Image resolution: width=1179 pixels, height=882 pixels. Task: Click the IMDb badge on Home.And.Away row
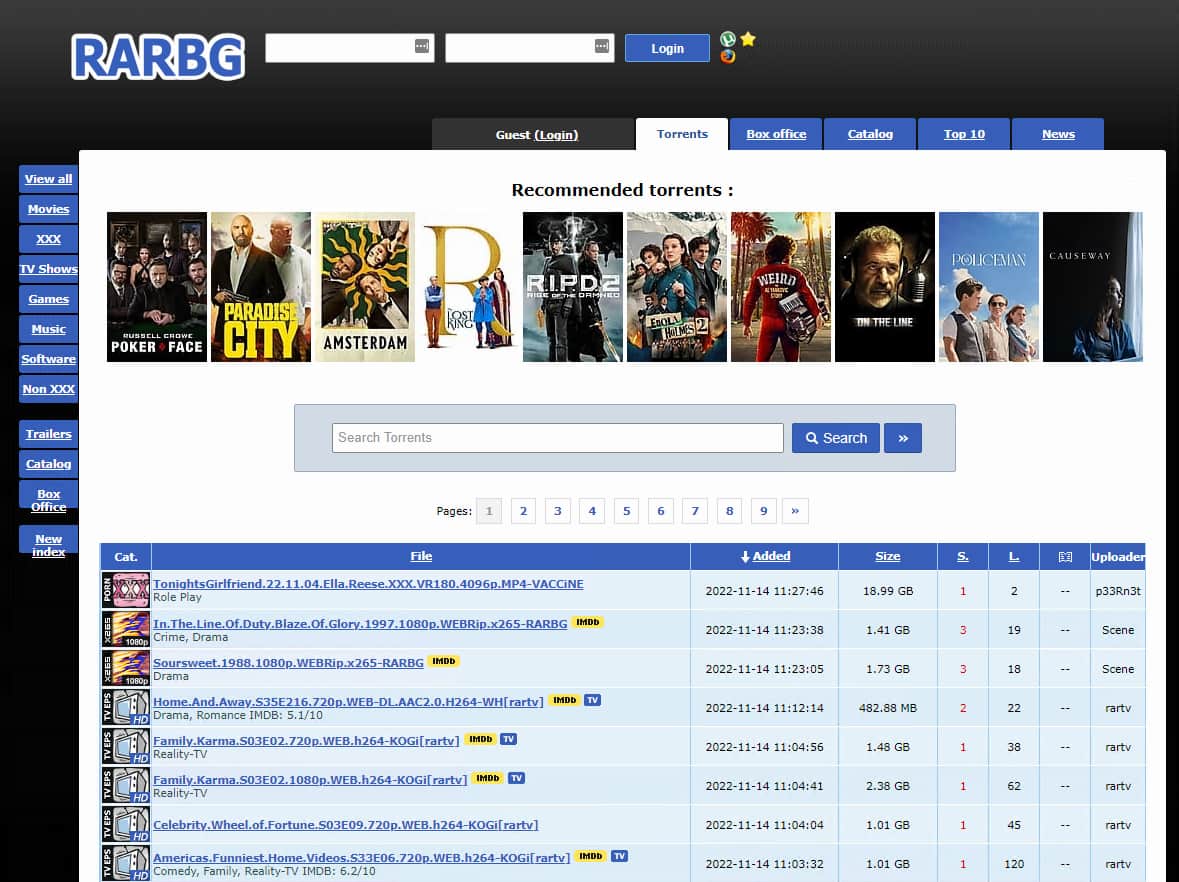click(565, 700)
